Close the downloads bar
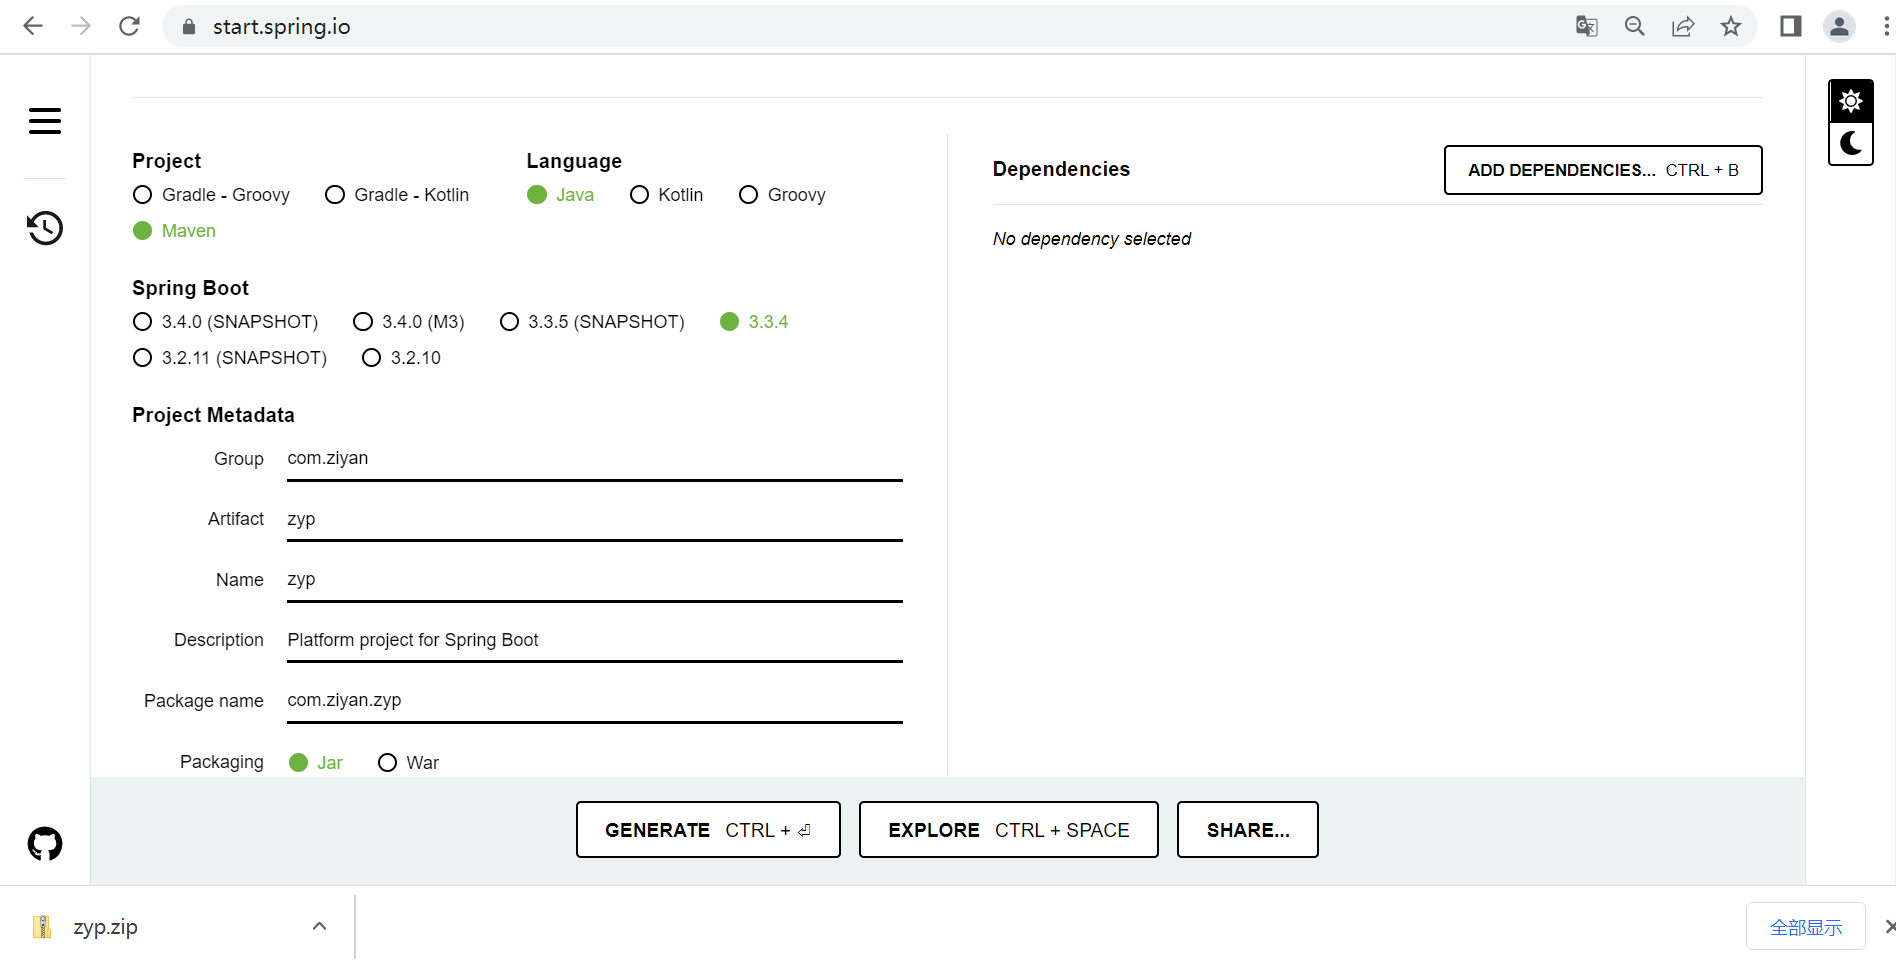Image resolution: width=1896 pixels, height=968 pixels. coord(1888,927)
